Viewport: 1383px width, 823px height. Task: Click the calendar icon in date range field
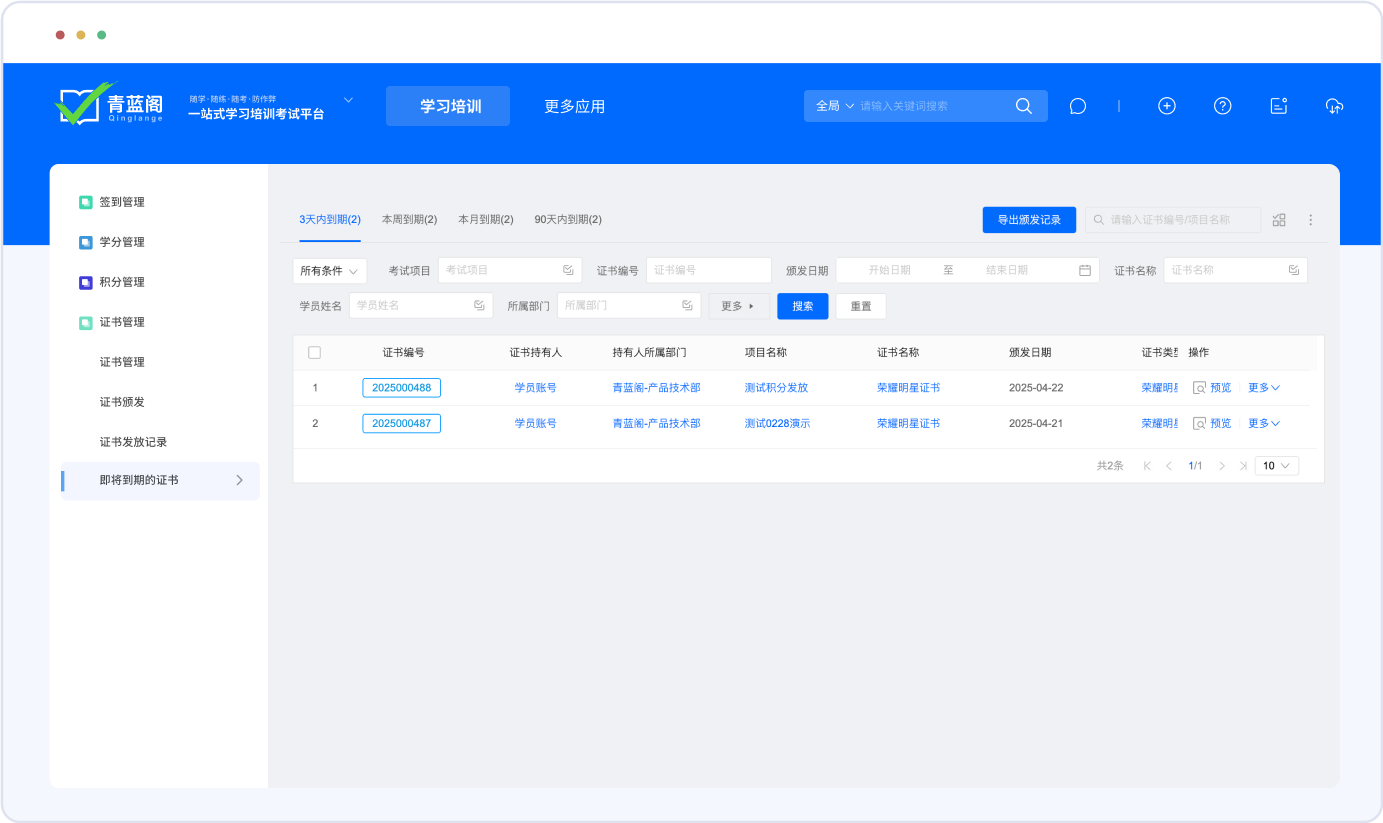point(1085,270)
